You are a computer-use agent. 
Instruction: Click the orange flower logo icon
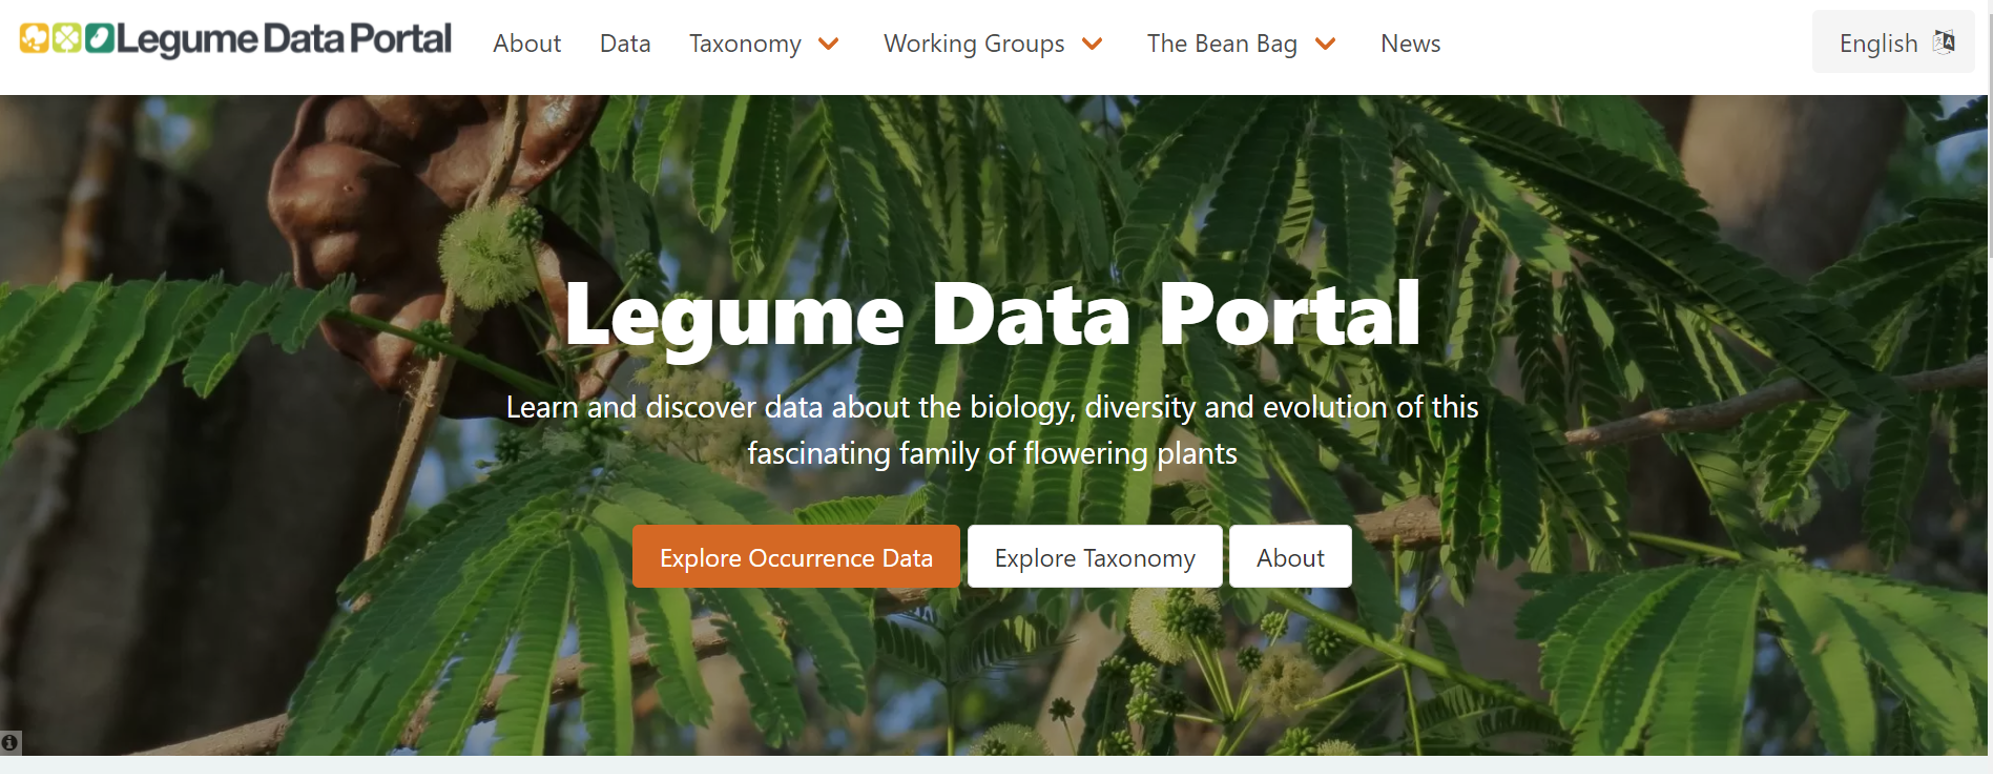[34, 39]
